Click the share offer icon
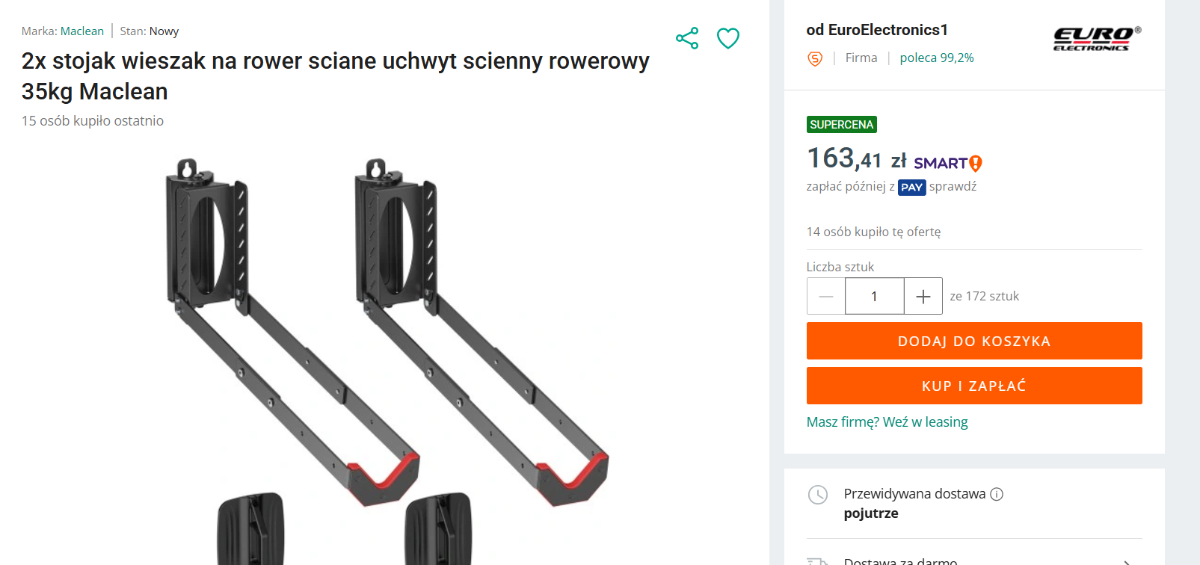The width and height of the screenshot is (1200, 565). tap(687, 39)
